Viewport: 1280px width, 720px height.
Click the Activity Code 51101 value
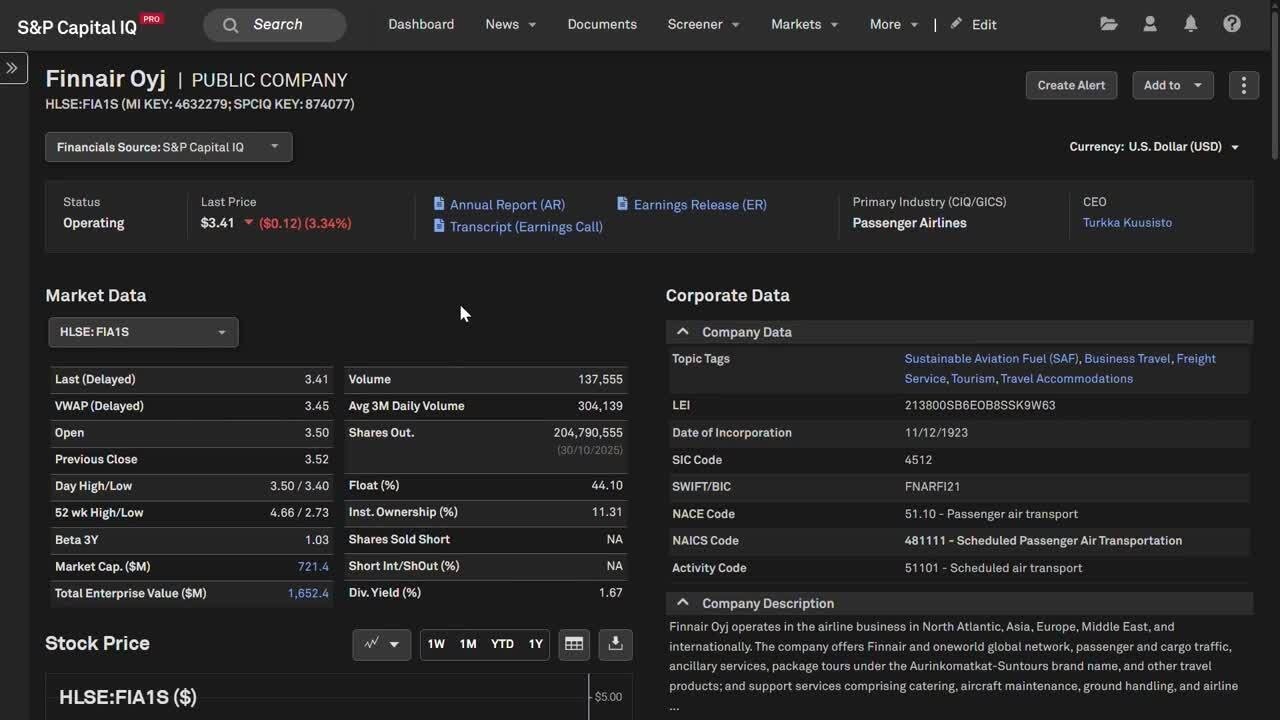[x=993, y=567]
